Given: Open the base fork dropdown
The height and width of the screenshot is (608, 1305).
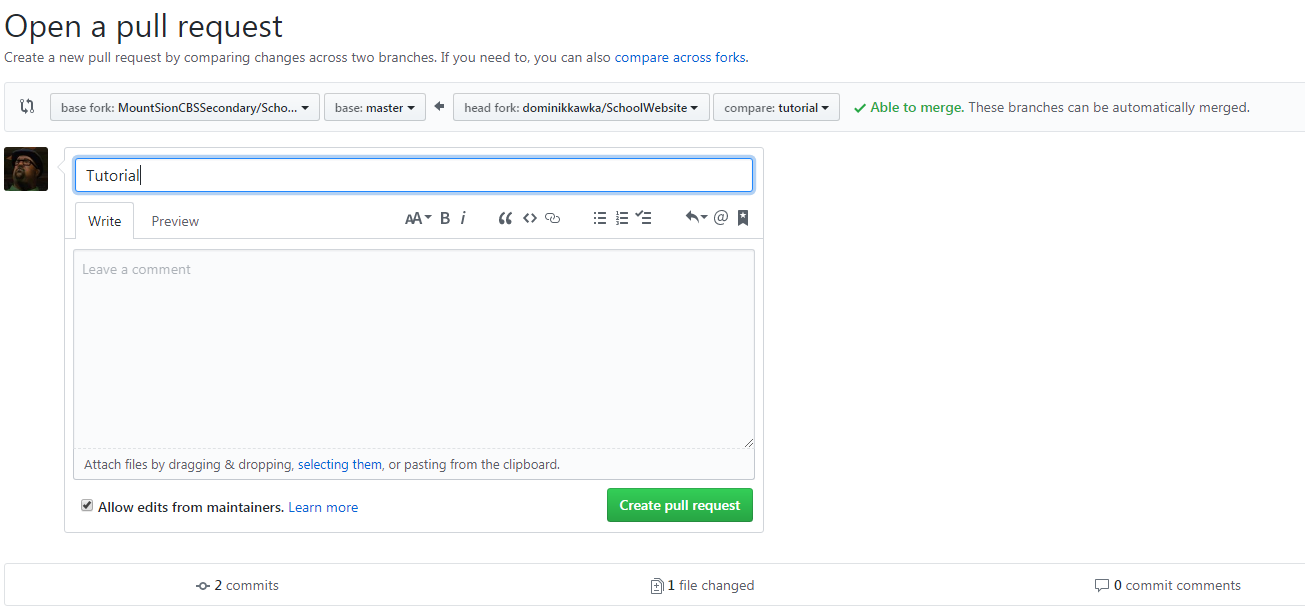Looking at the screenshot, I should (185, 107).
